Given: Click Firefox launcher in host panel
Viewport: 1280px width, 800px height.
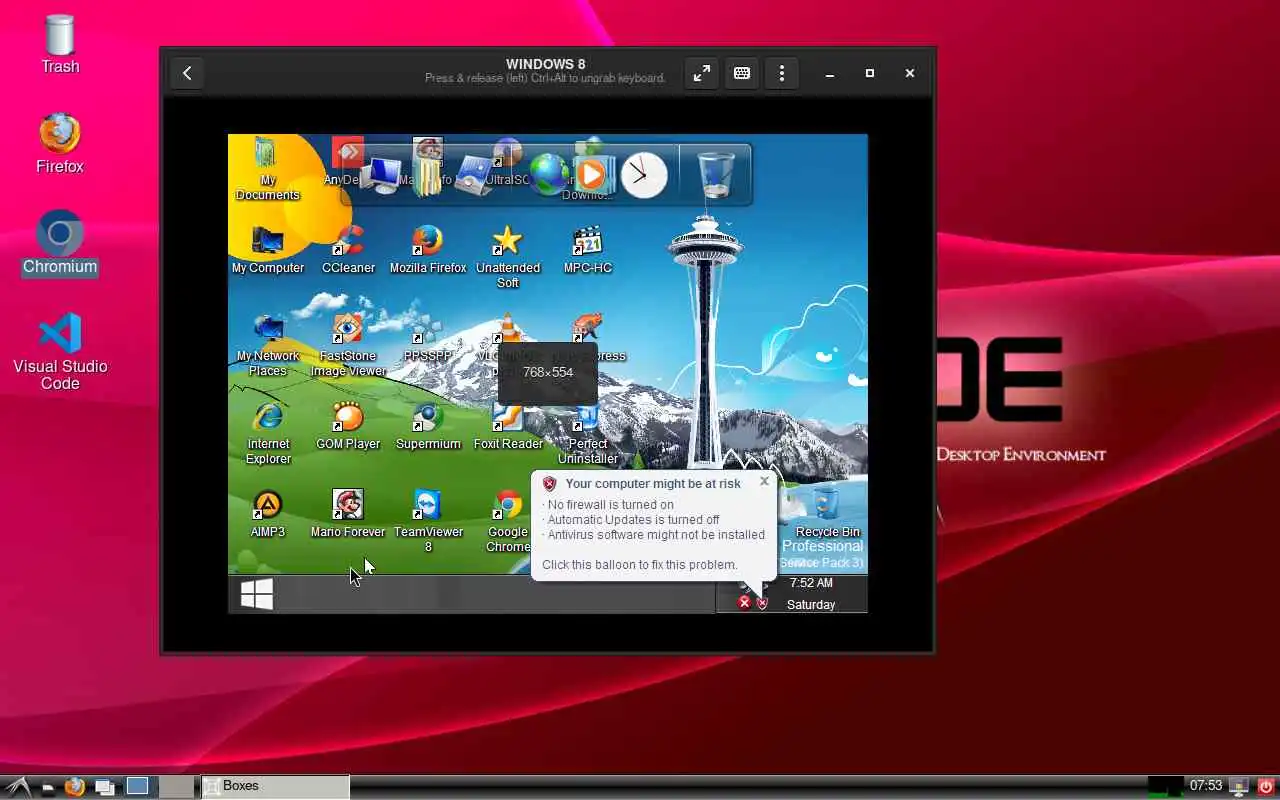Looking at the screenshot, I should click(x=74, y=787).
